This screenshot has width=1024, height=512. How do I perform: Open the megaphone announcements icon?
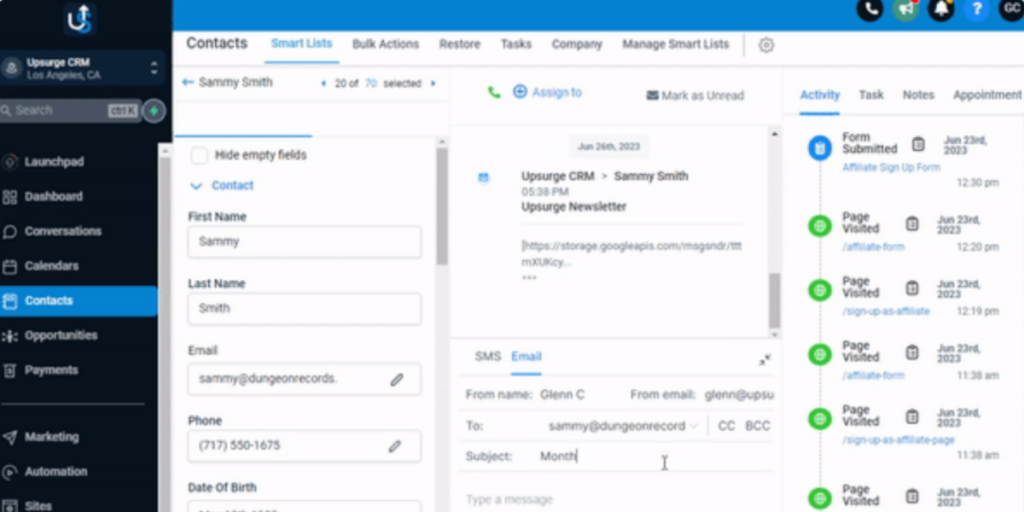click(906, 9)
